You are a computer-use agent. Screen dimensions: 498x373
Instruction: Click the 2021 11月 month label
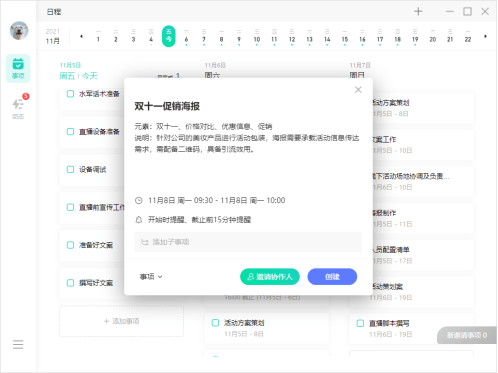pos(53,36)
